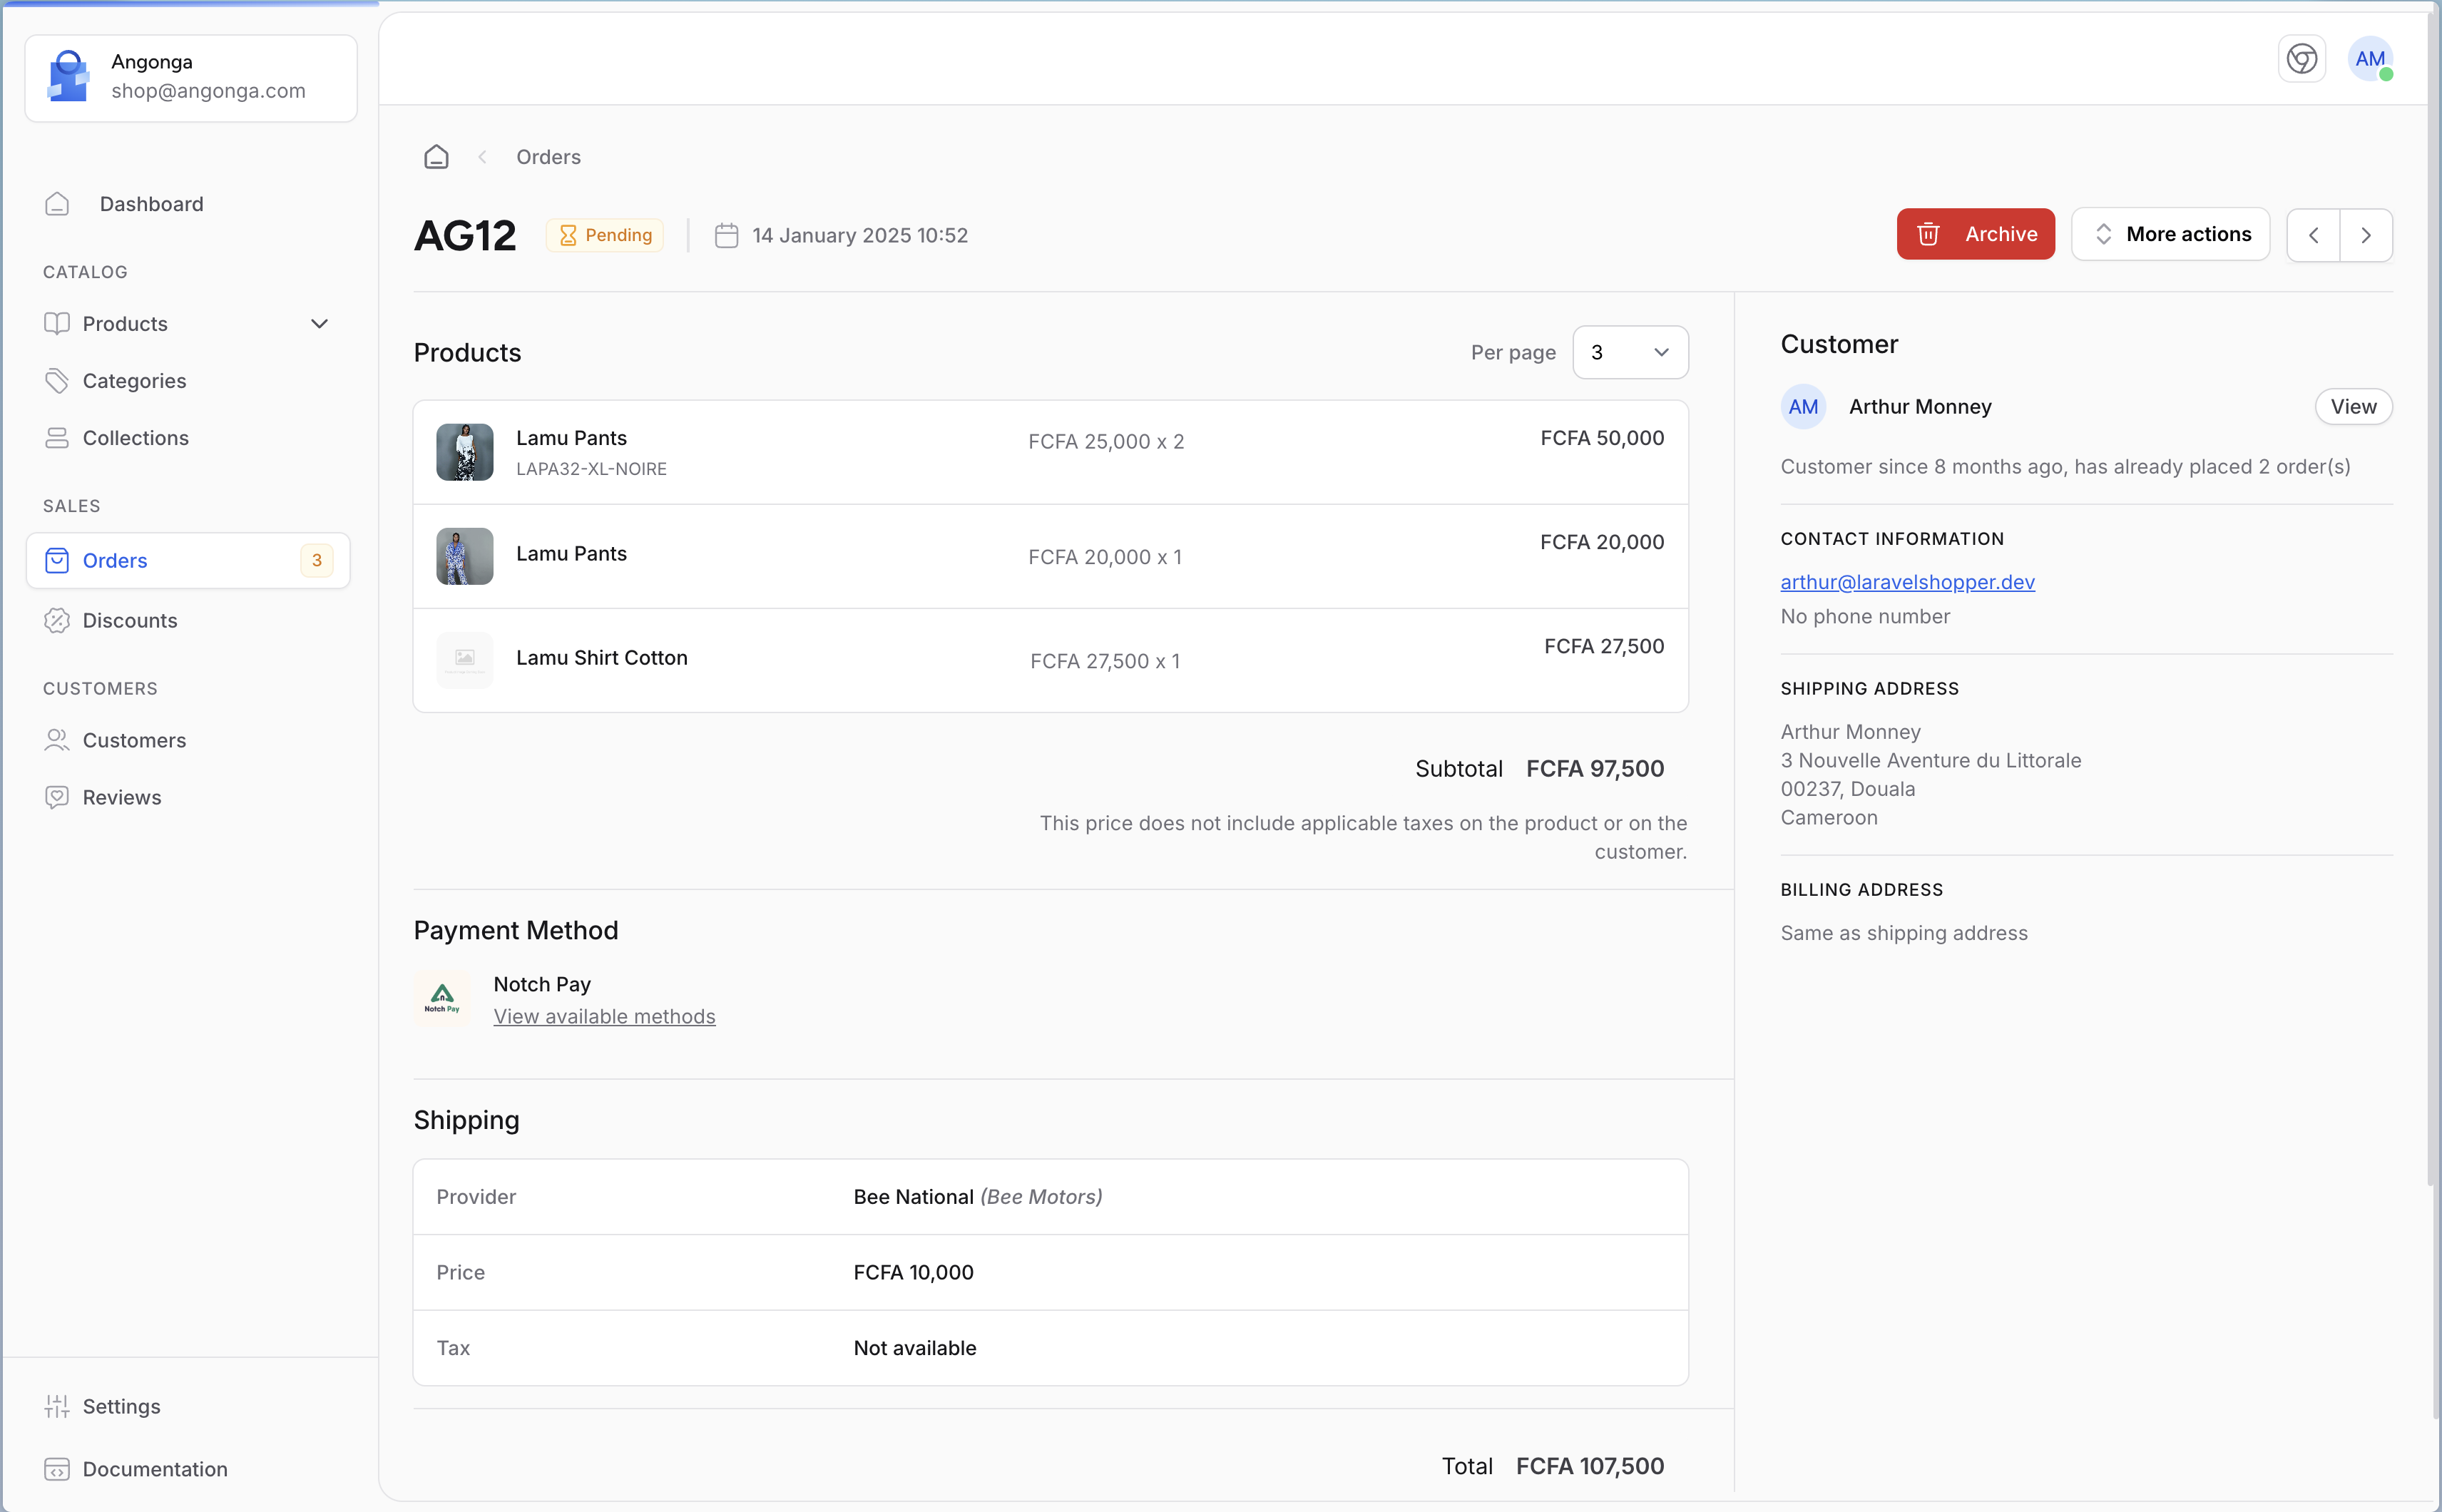Expand the Products sidebar chevron
The image size is (2442, 1512).
319,324
